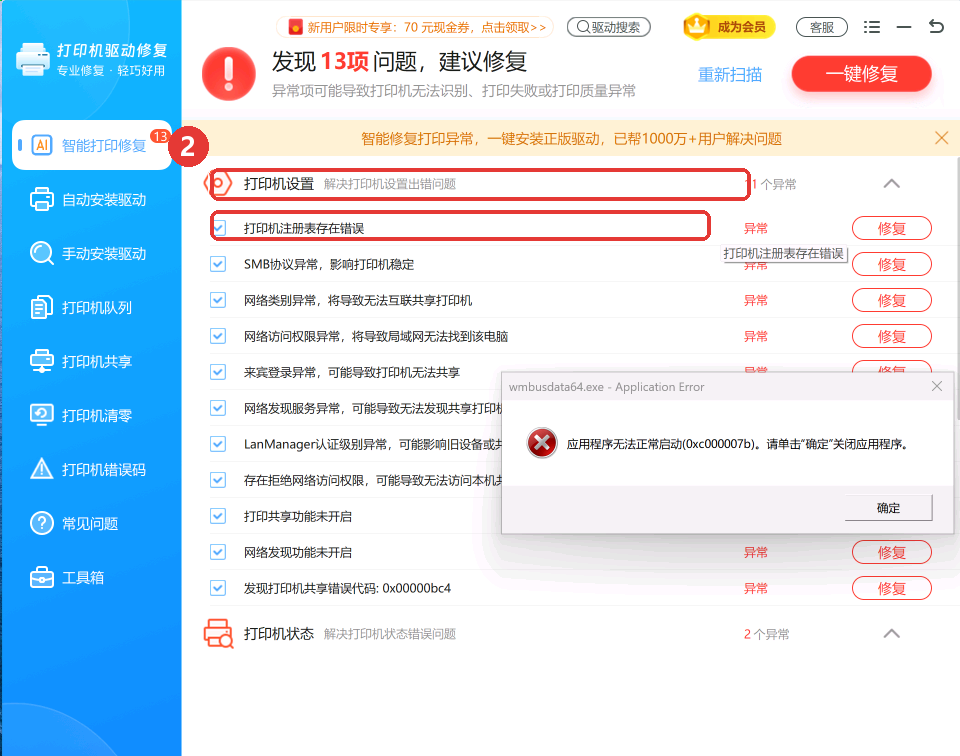The image size is (960, 756).
Task: Click the 手动安装驱动 search icon
Action: pyautogui.click(x=42, y=253)
